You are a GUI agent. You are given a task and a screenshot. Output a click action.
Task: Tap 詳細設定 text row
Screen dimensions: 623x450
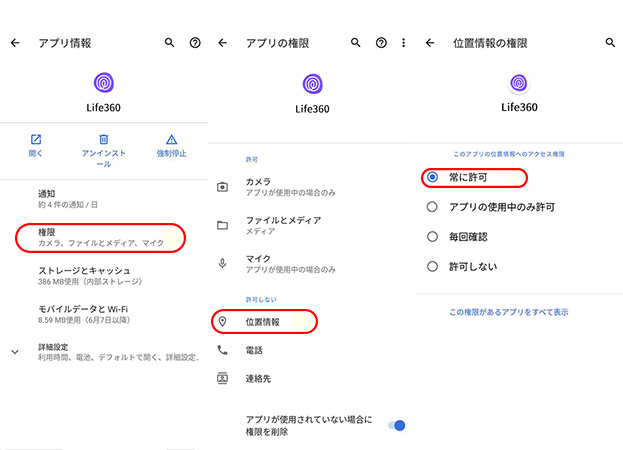pyautogui.click(x=104, y=352)
